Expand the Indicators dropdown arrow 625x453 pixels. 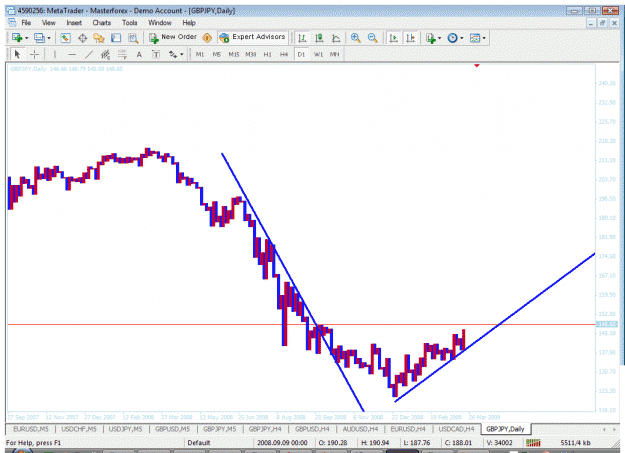(x=439, y=38)
